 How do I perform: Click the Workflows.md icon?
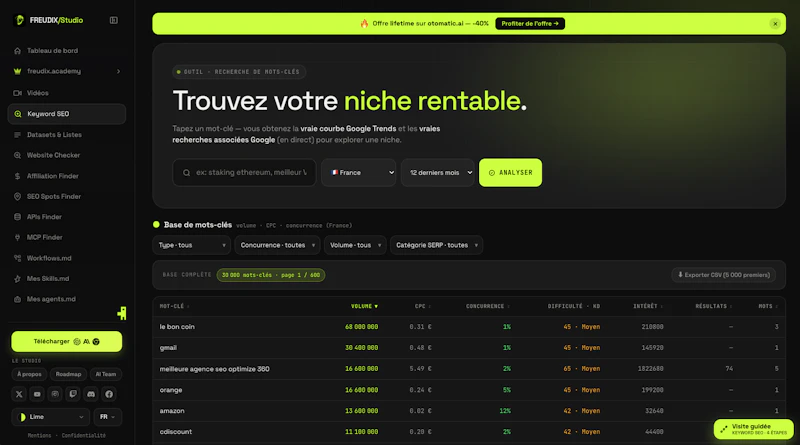tap(17, 258)
